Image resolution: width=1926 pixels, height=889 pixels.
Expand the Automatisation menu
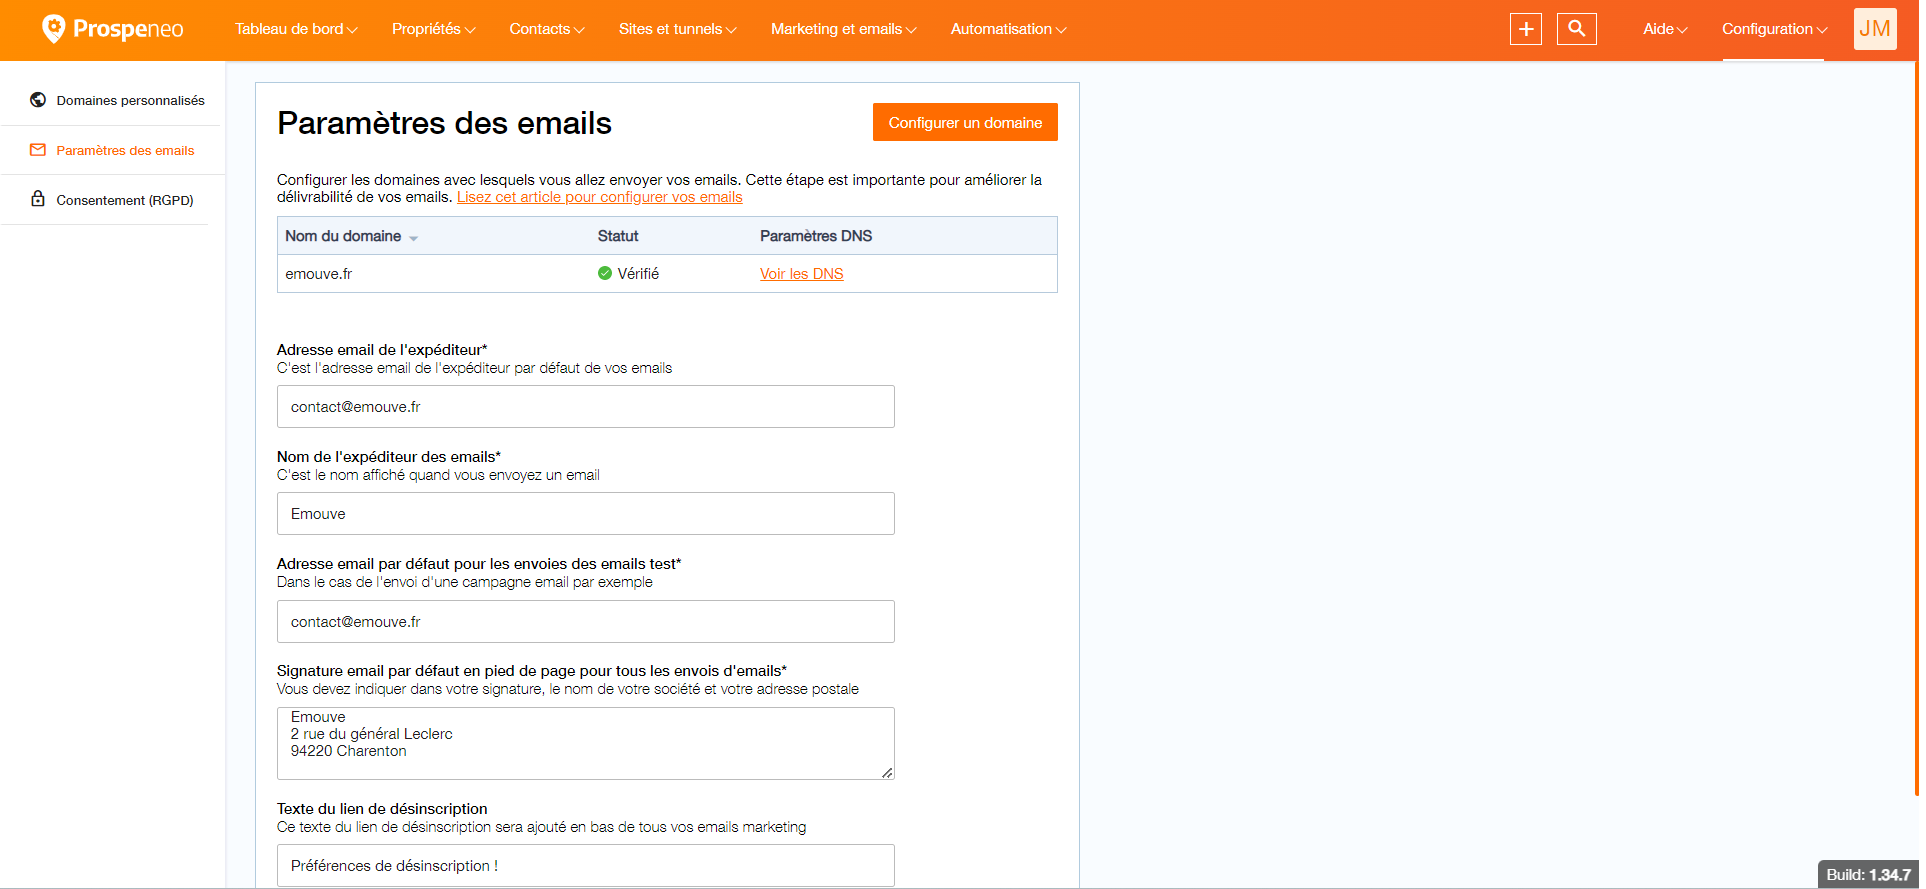(1008, 29)
